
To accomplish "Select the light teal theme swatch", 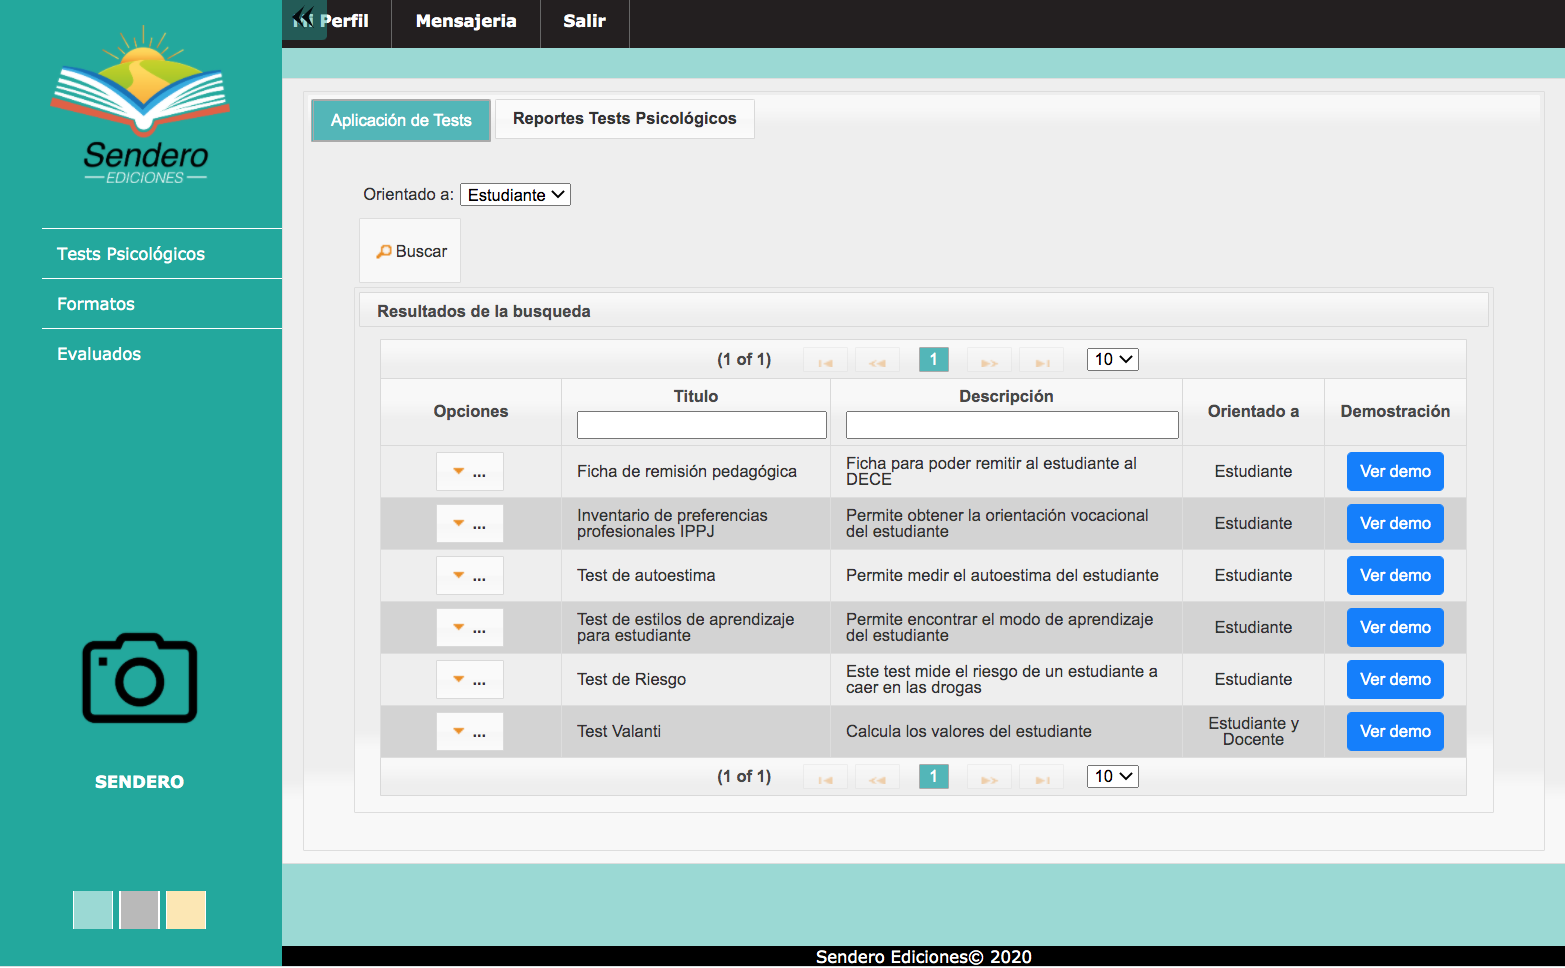I will 93,910.
